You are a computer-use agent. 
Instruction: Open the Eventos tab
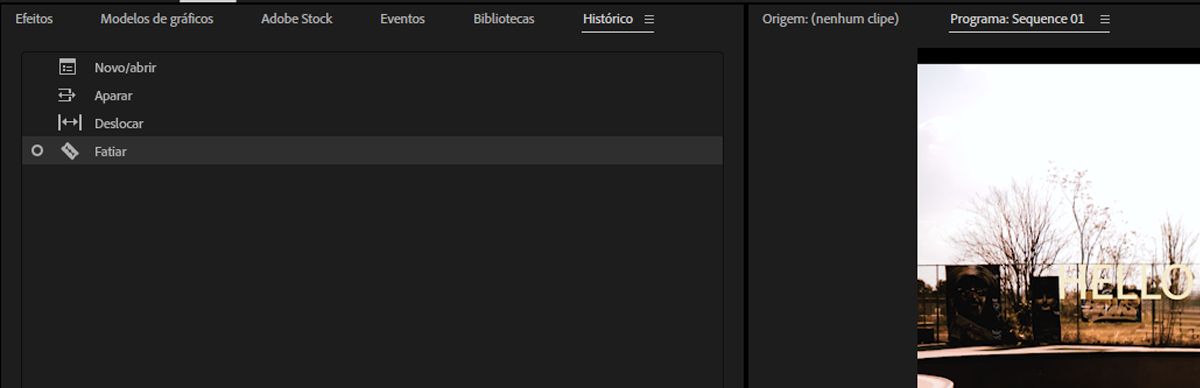pos(402,19)
